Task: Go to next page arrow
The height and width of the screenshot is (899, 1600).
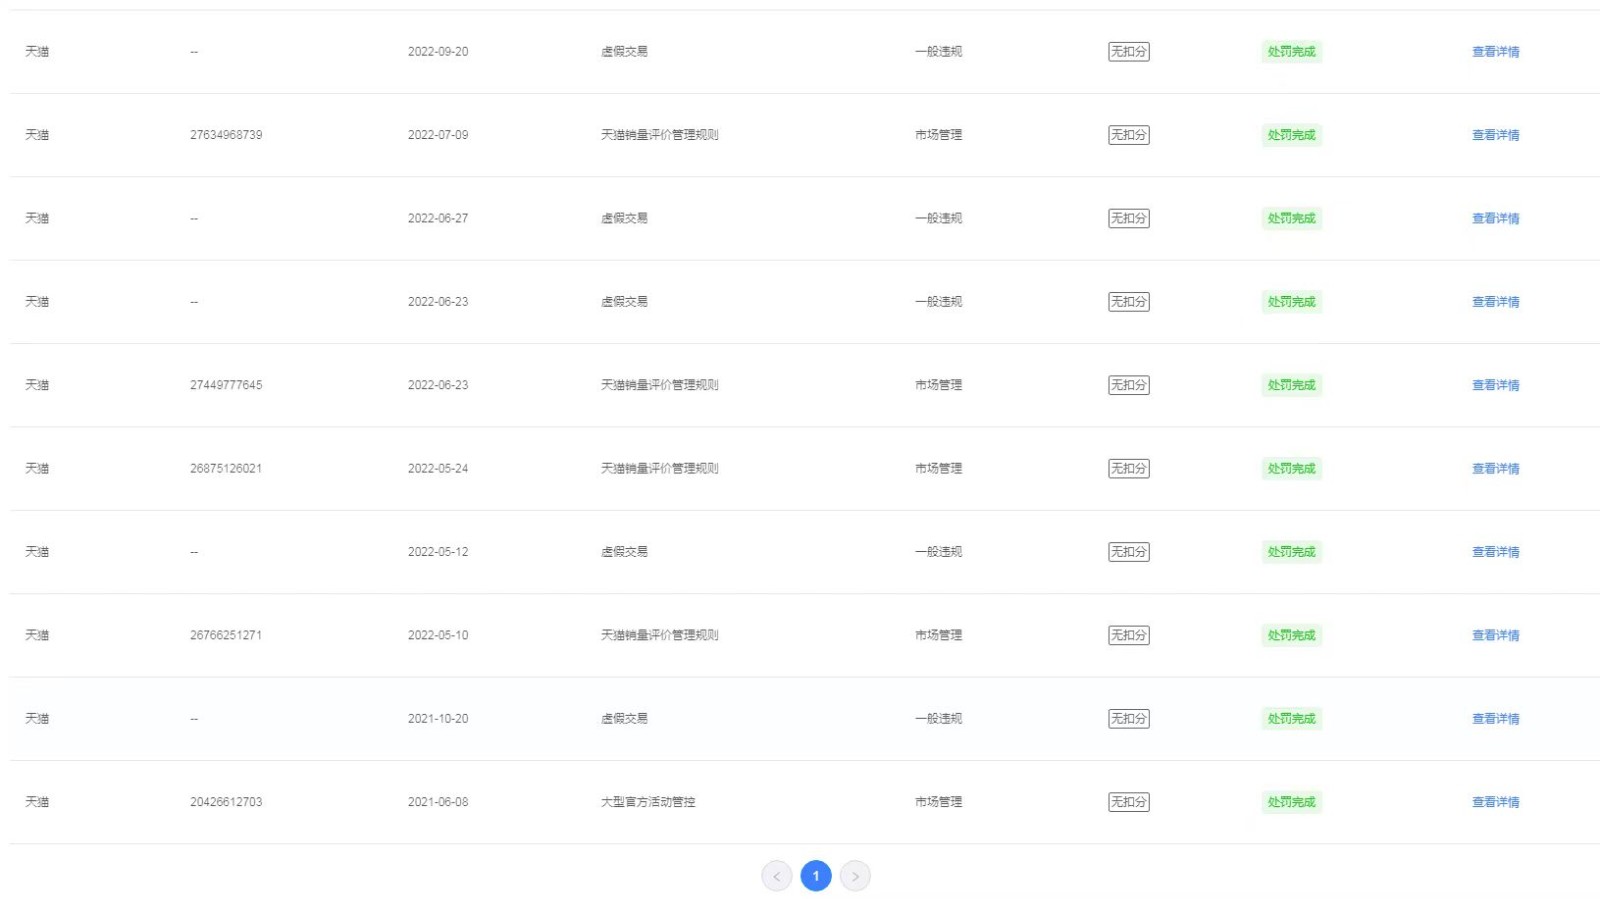Action: click(855, 876)
